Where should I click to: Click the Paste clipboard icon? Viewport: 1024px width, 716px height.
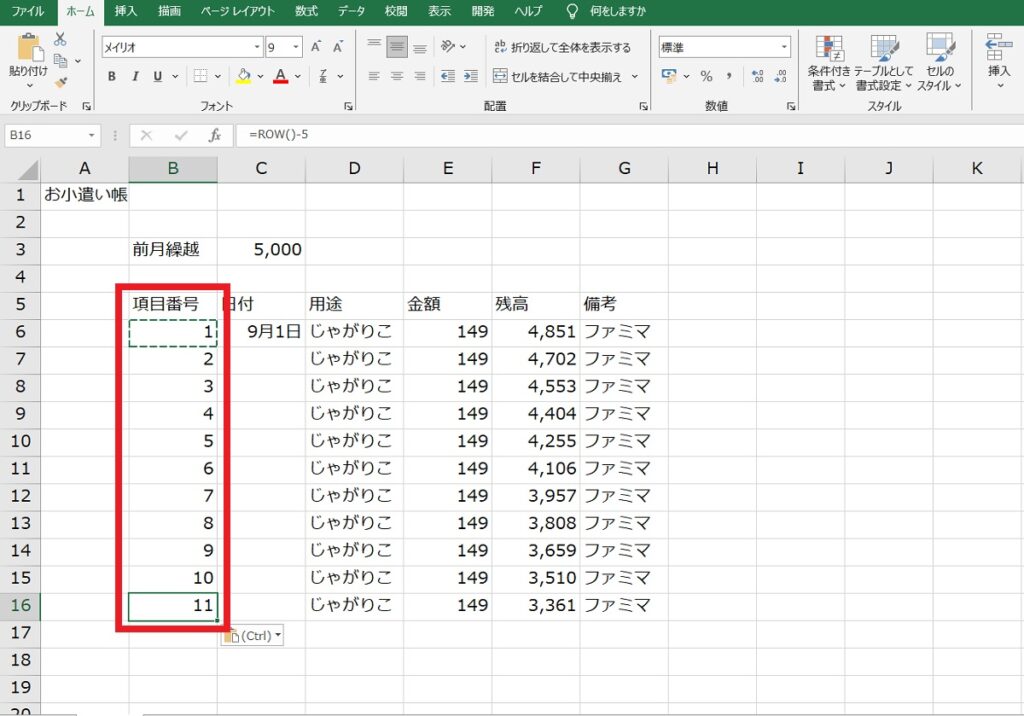29,48
